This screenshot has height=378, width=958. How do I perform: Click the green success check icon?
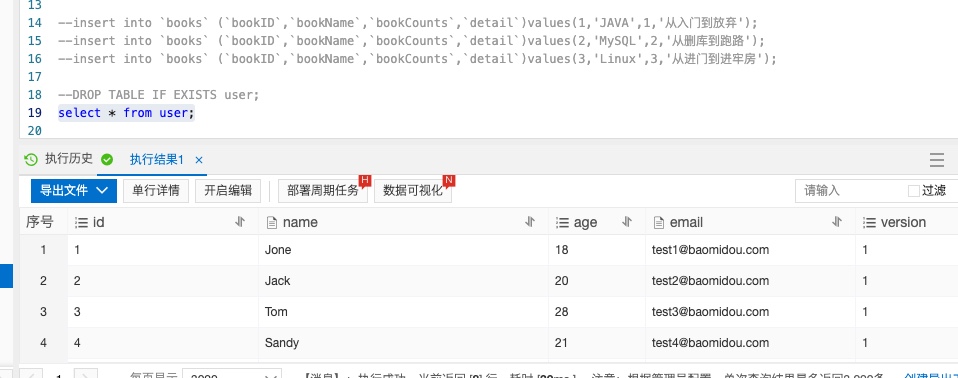click(x=107, y=160)
